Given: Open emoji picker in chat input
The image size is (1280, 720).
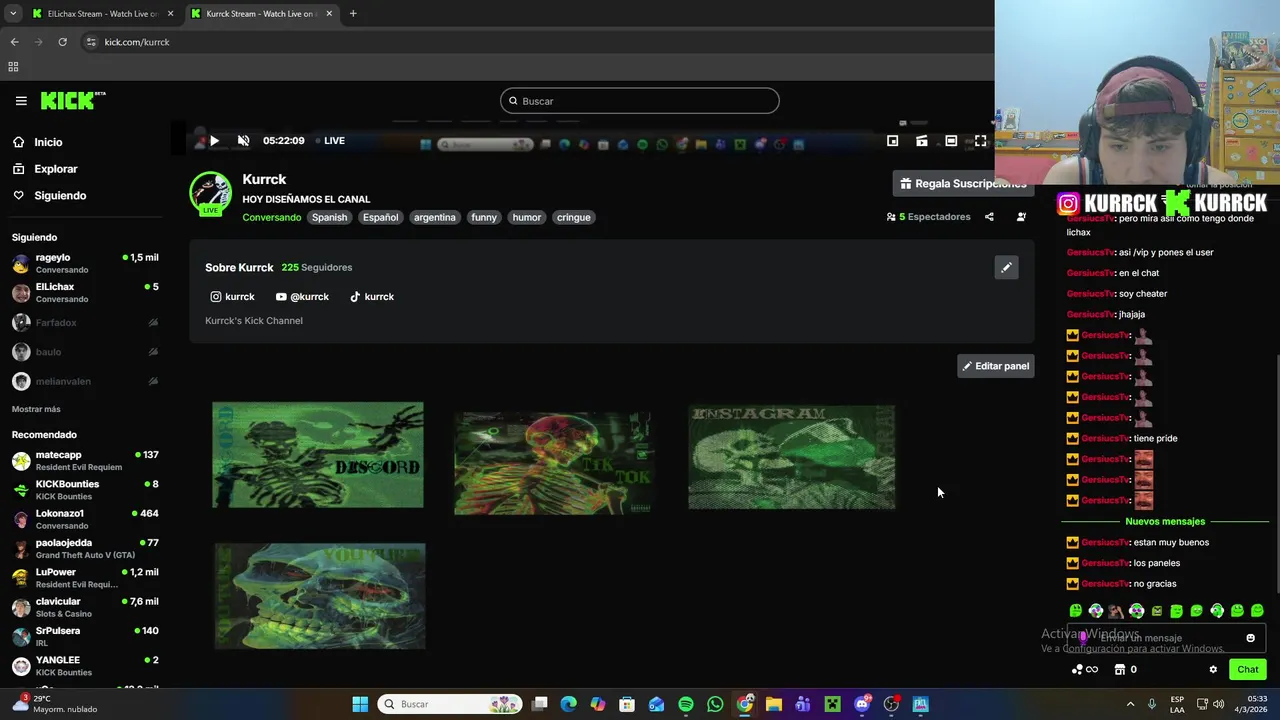Looking at the screenshot, I should (1250, 638).
